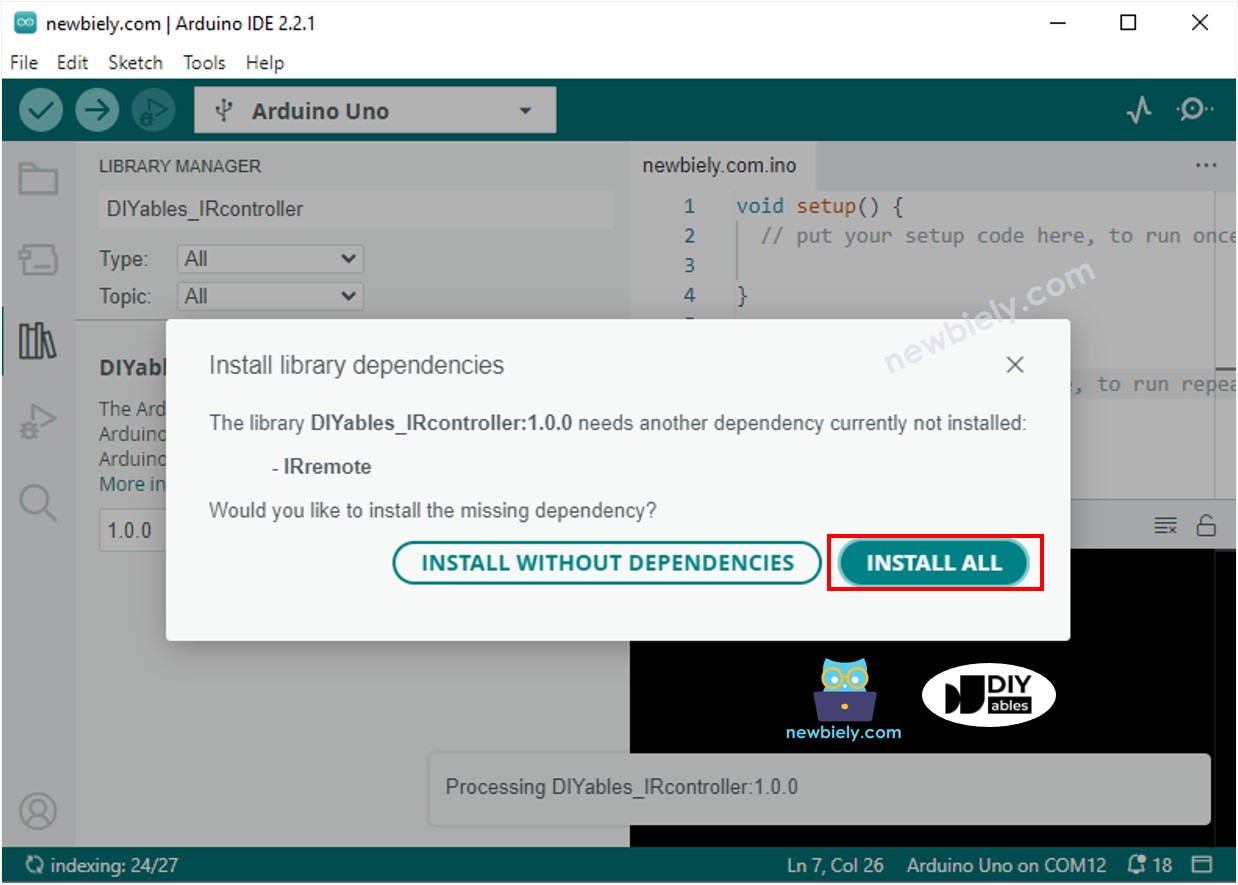Choose INSTALL WITHOUT DEPENDENCIES
The image size is (1238, 885).
[x=607, y=562]
